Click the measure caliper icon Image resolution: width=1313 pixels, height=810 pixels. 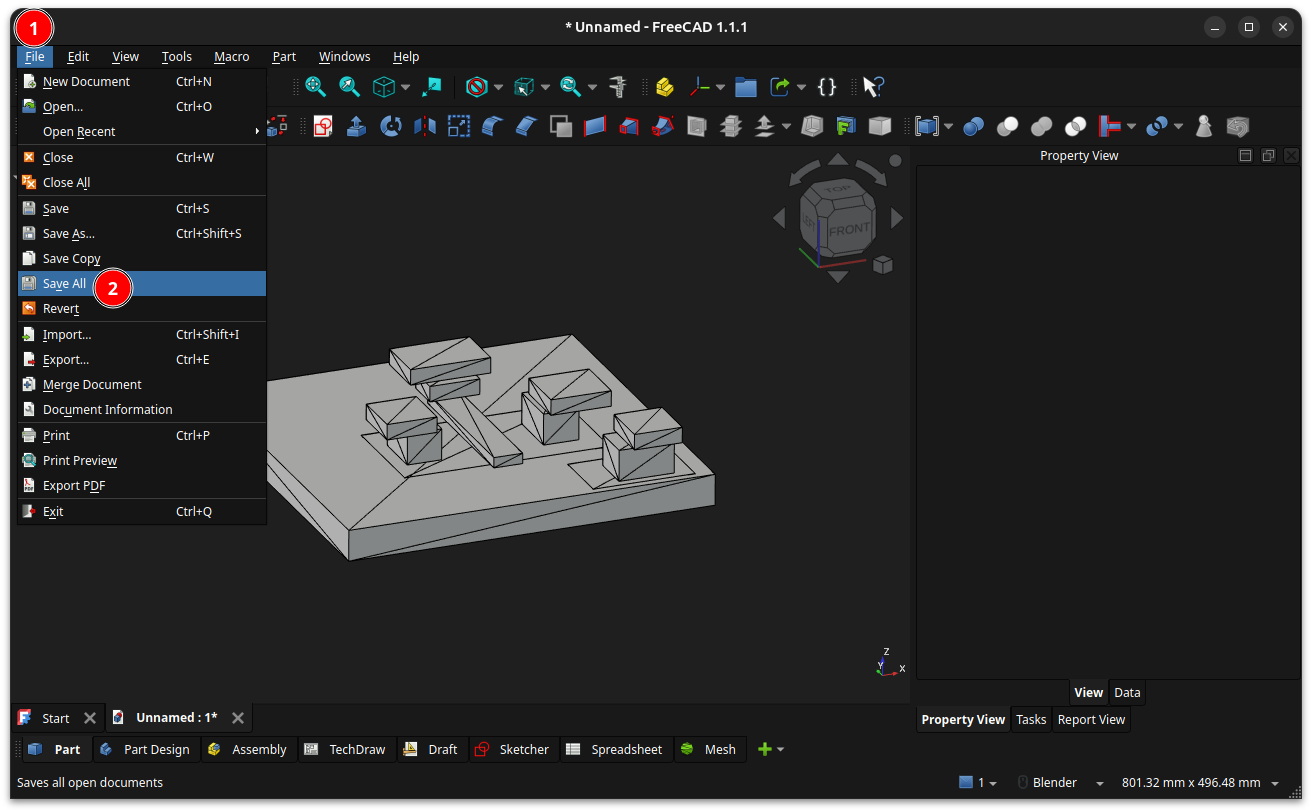(618, 87)
